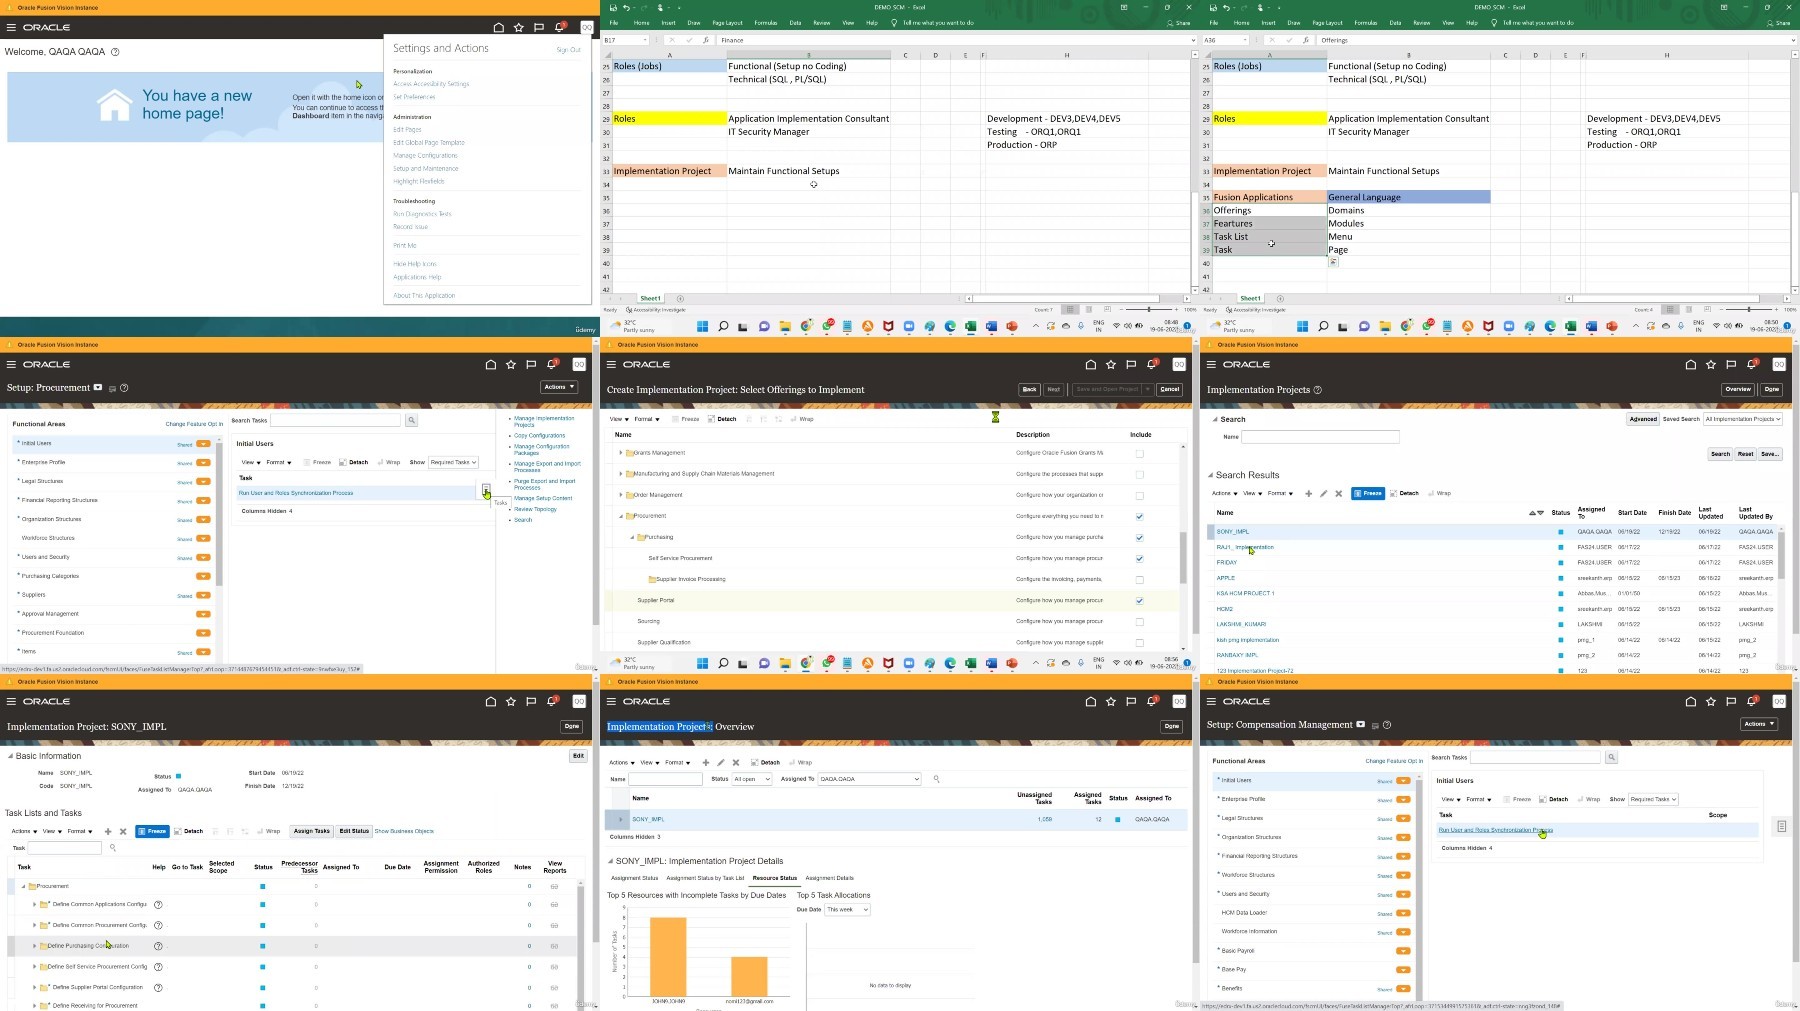This screenshot has width=1800, height=1011.
Task: Click Name search field on Implementation Projects
Action: (1320, 437)
